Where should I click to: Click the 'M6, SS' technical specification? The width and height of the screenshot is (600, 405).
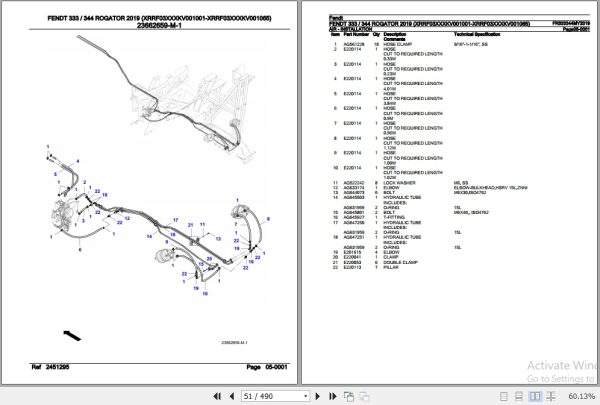(461, 183)
